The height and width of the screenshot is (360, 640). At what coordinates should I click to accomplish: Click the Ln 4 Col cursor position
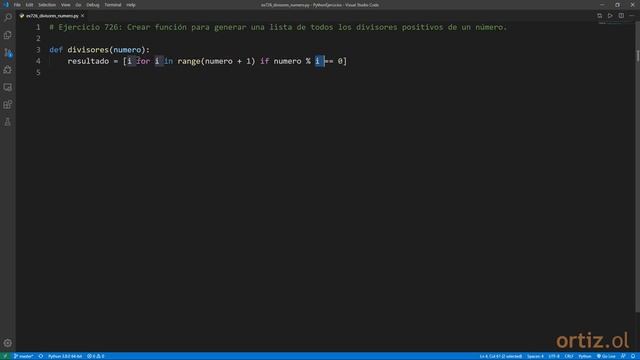[x=500, y=356]
